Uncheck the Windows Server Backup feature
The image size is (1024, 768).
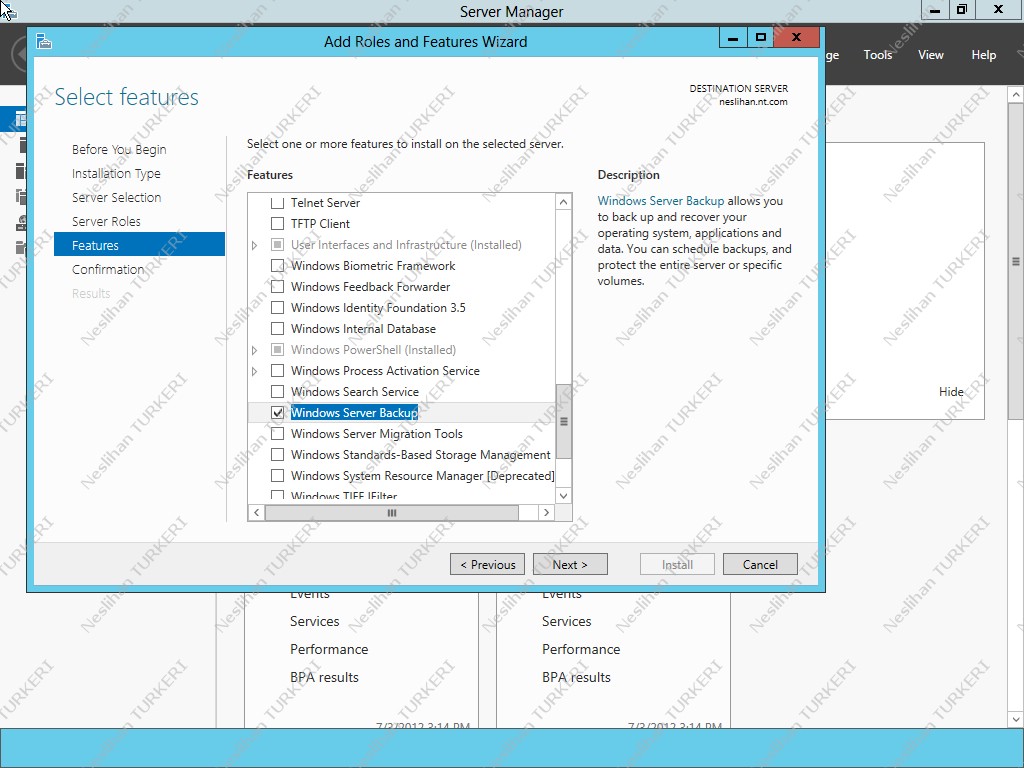click(277, 412)
